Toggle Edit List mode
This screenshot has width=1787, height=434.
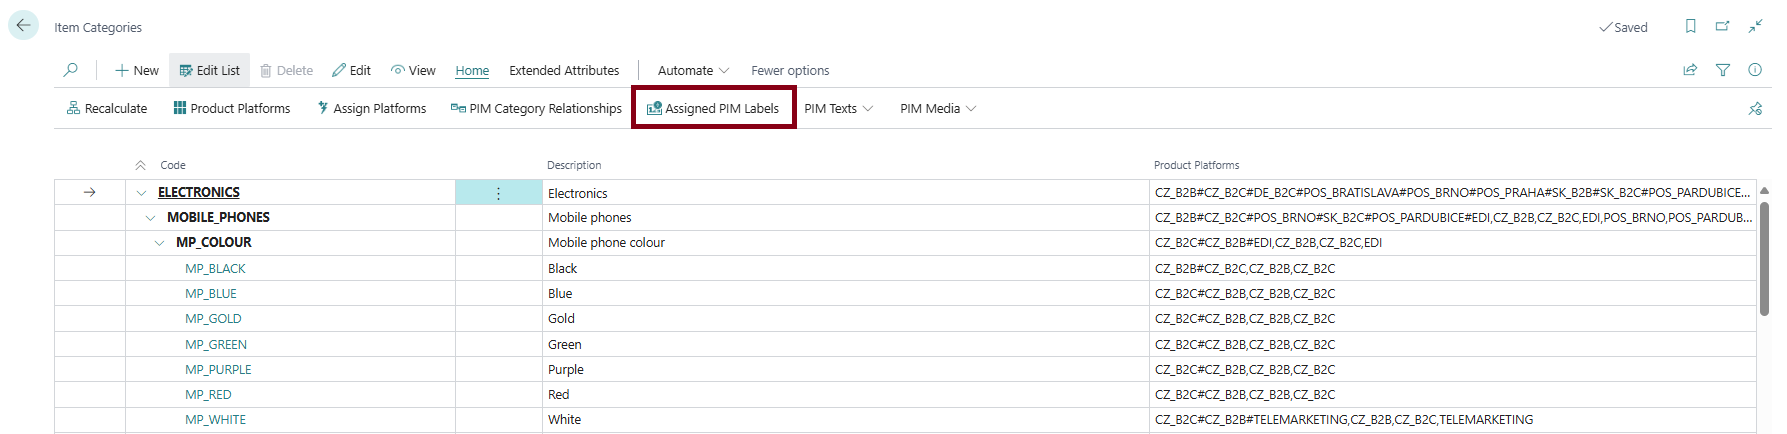click(209, 70)
